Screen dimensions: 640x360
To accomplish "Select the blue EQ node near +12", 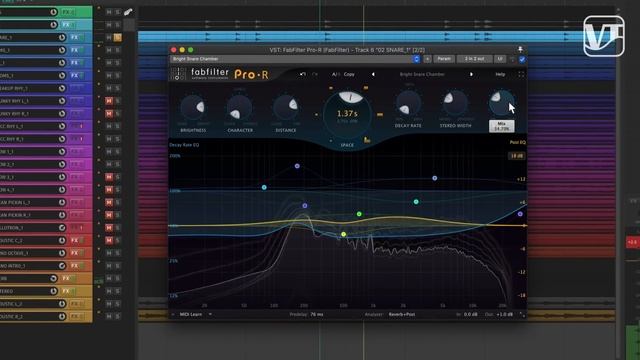I will pyautogui.click(x=435, y=178).
